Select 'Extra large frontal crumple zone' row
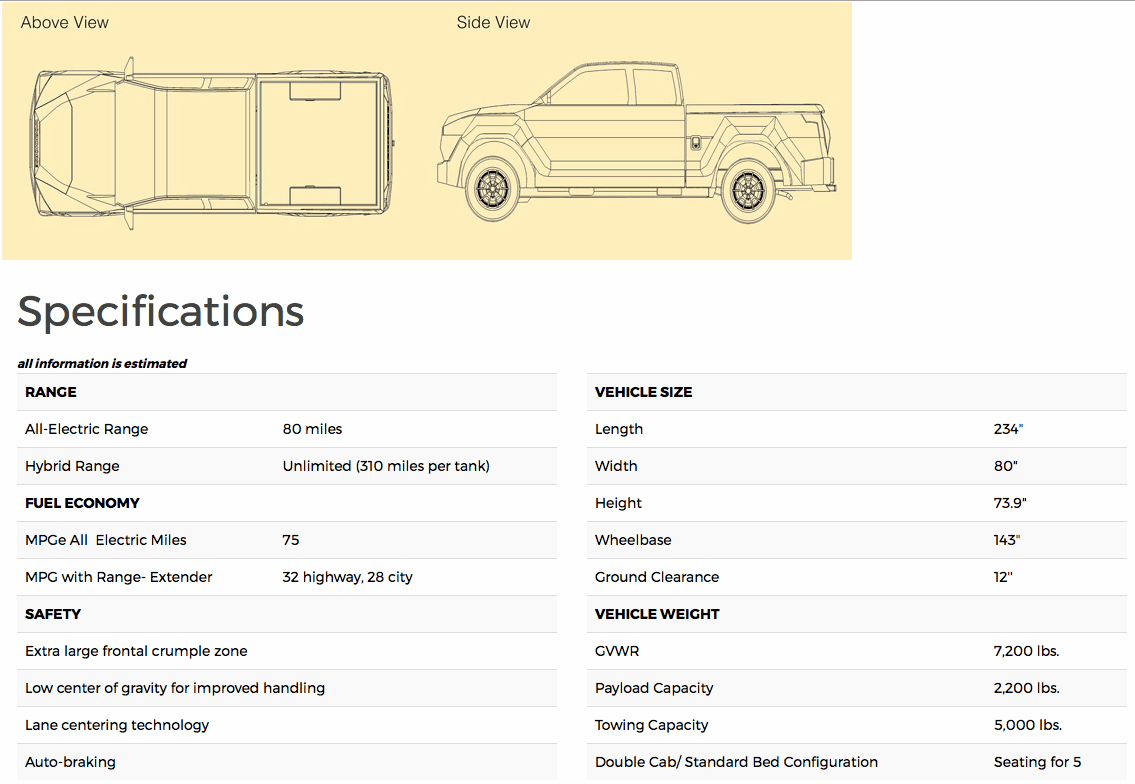Viewport: 1135px width, 784px height. point(287,651)
